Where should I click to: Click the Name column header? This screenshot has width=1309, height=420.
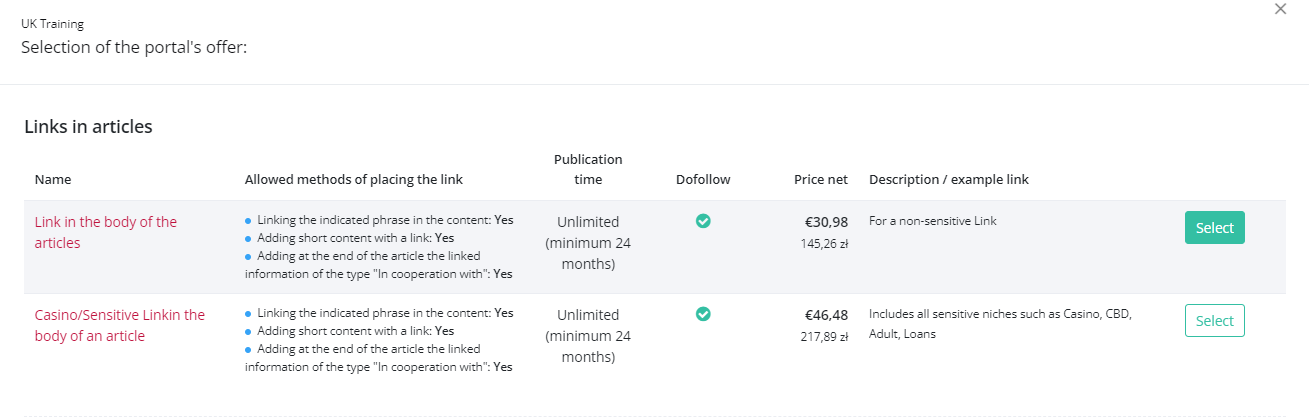(x=53, y=180)
